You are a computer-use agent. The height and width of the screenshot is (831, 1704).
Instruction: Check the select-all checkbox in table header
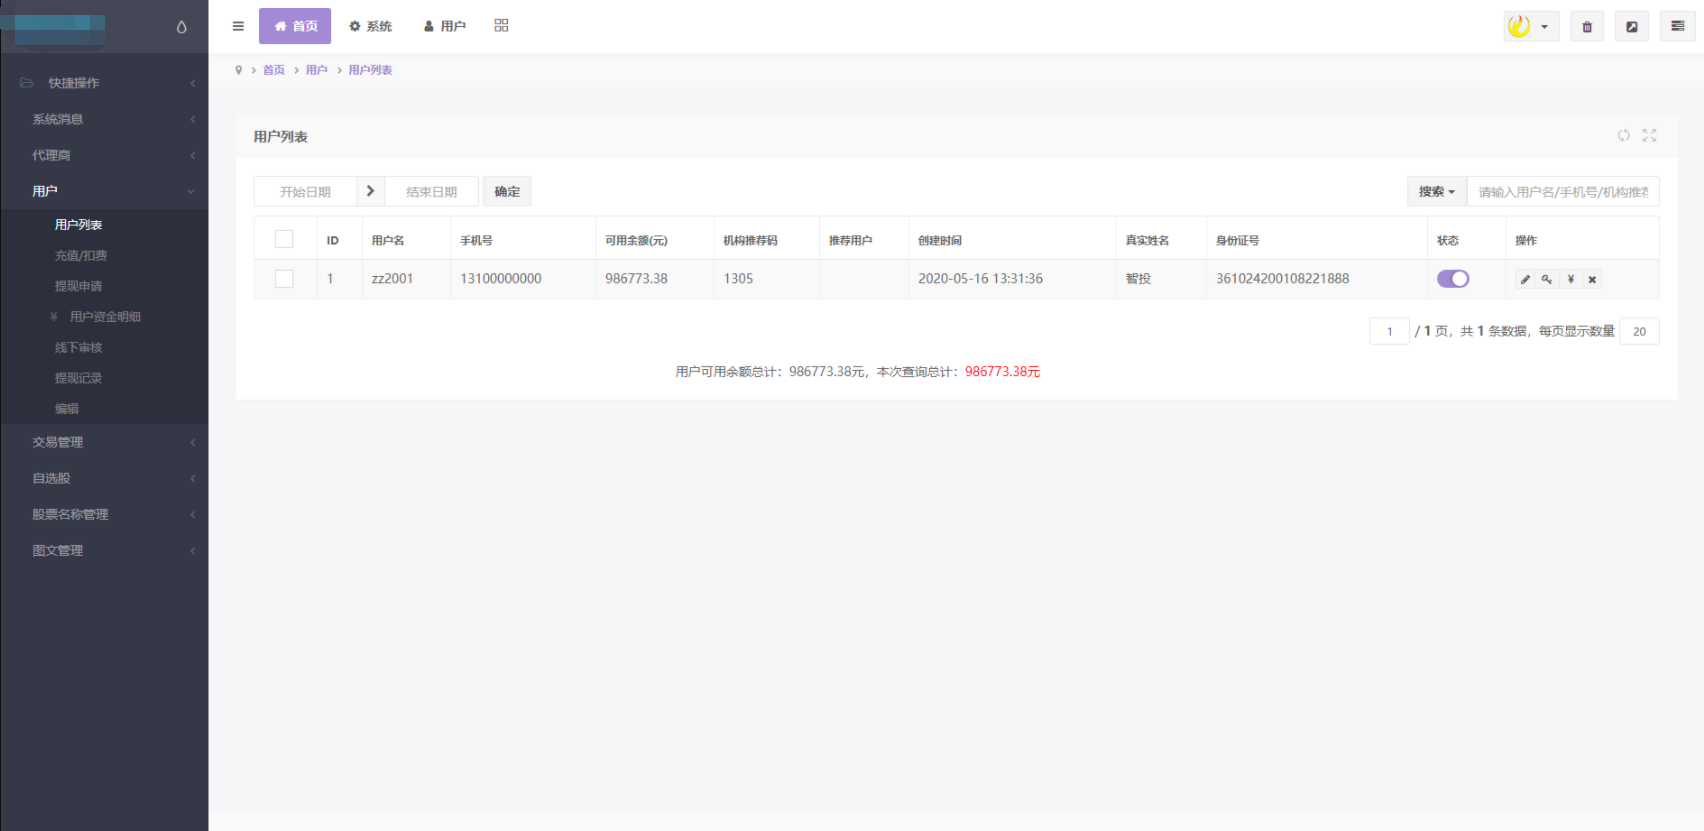coord(284,240)
